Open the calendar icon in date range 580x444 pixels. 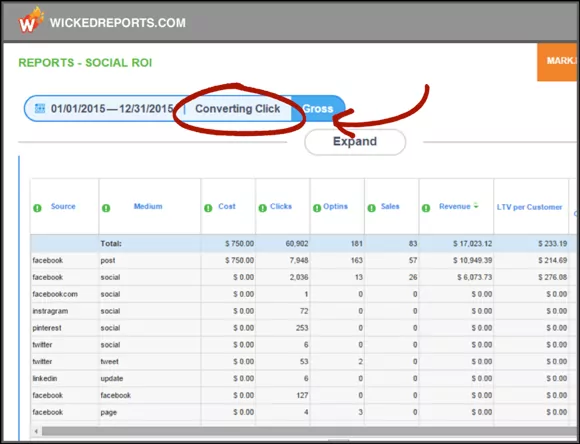point(40,108)
